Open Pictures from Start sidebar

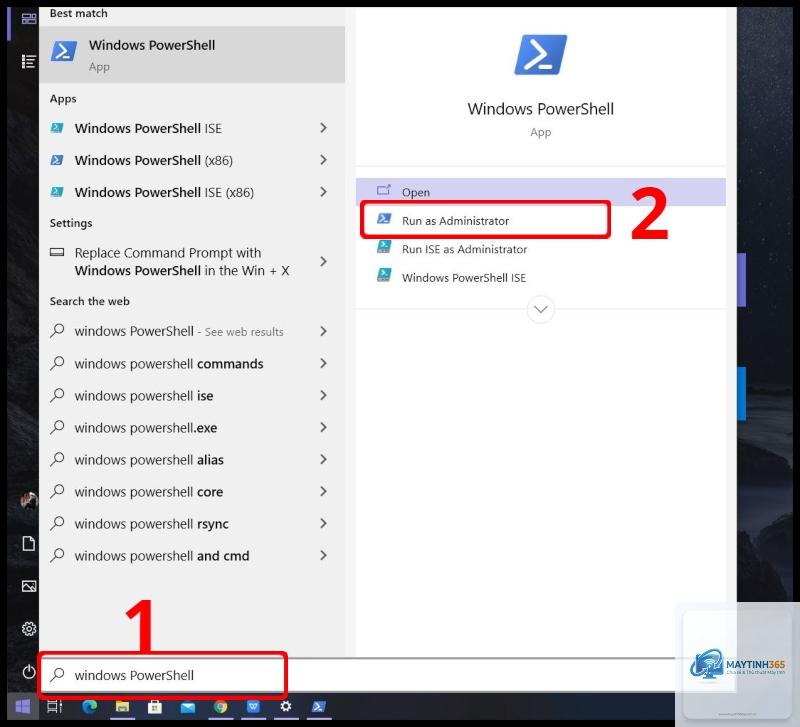(29, 586)
